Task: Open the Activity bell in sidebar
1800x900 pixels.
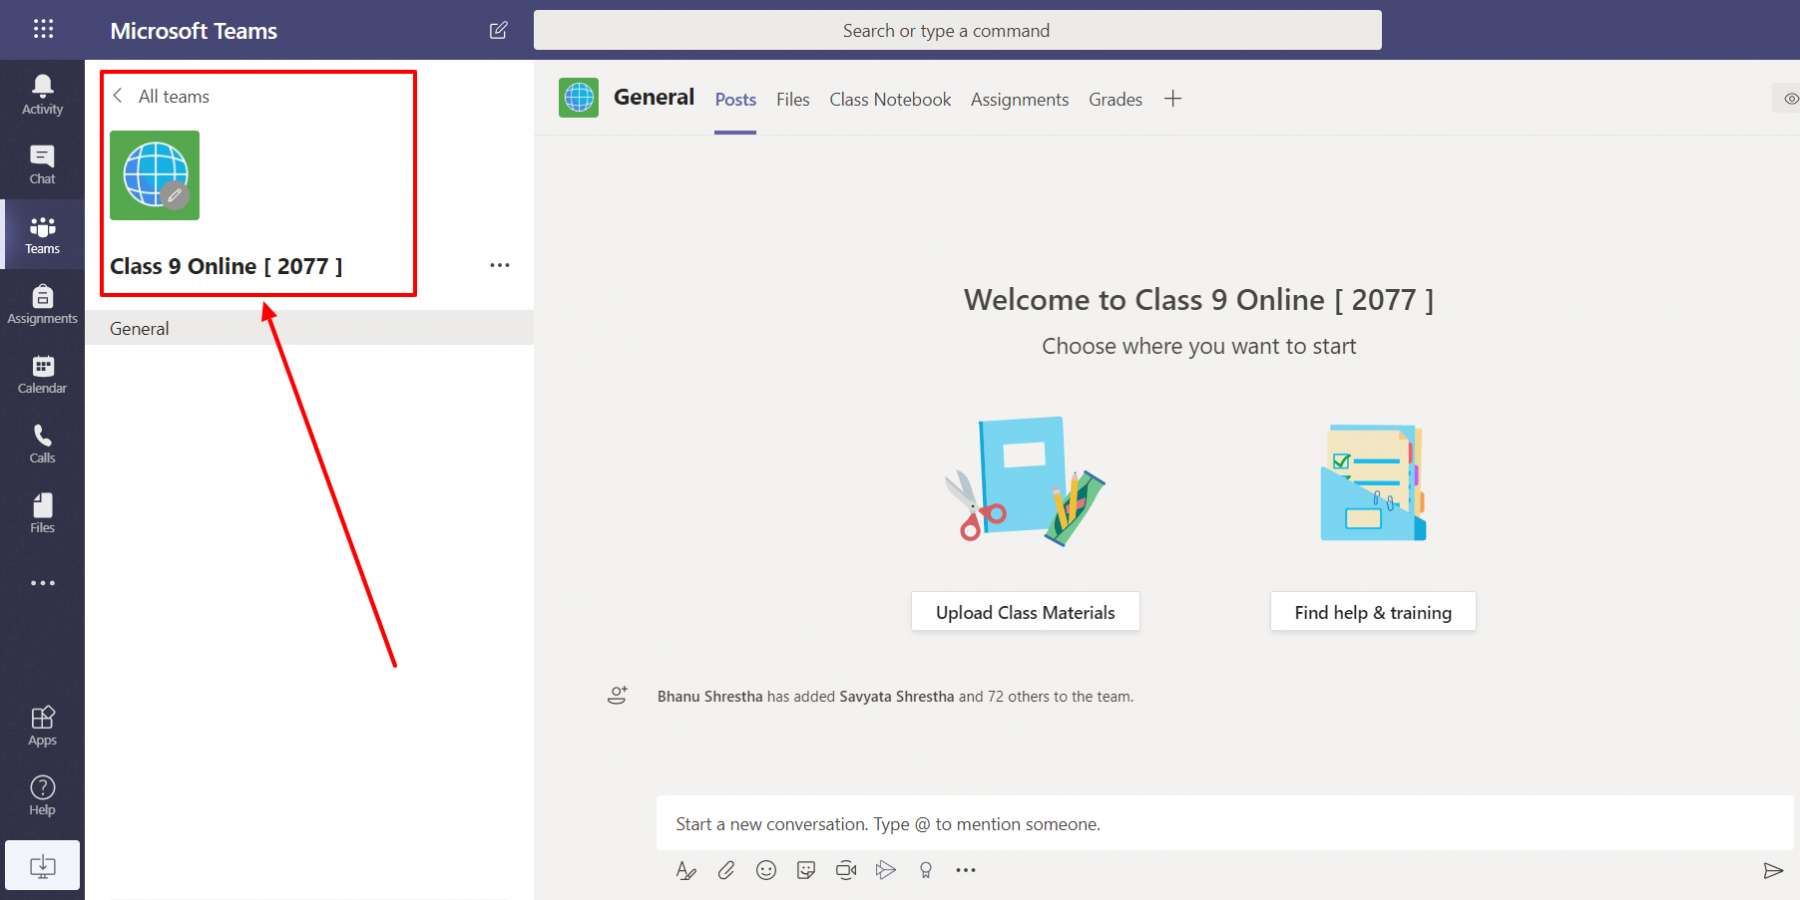Action: [42, 94]
